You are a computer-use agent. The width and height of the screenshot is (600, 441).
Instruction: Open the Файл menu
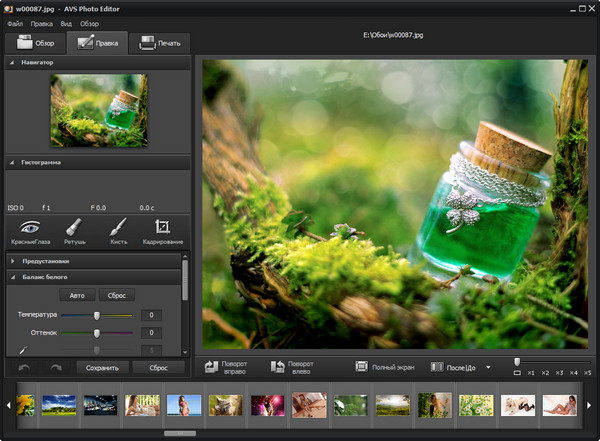[15, 23]
